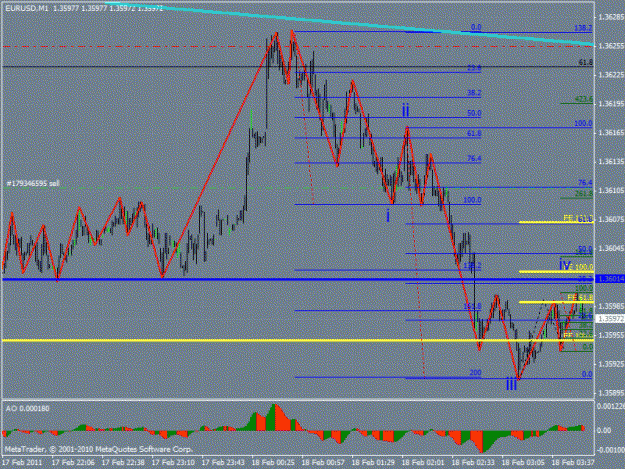This screenshot has width=625, height=469.
Task: Click the '17 Feb 22:38' time label
Action: point(123,463)
